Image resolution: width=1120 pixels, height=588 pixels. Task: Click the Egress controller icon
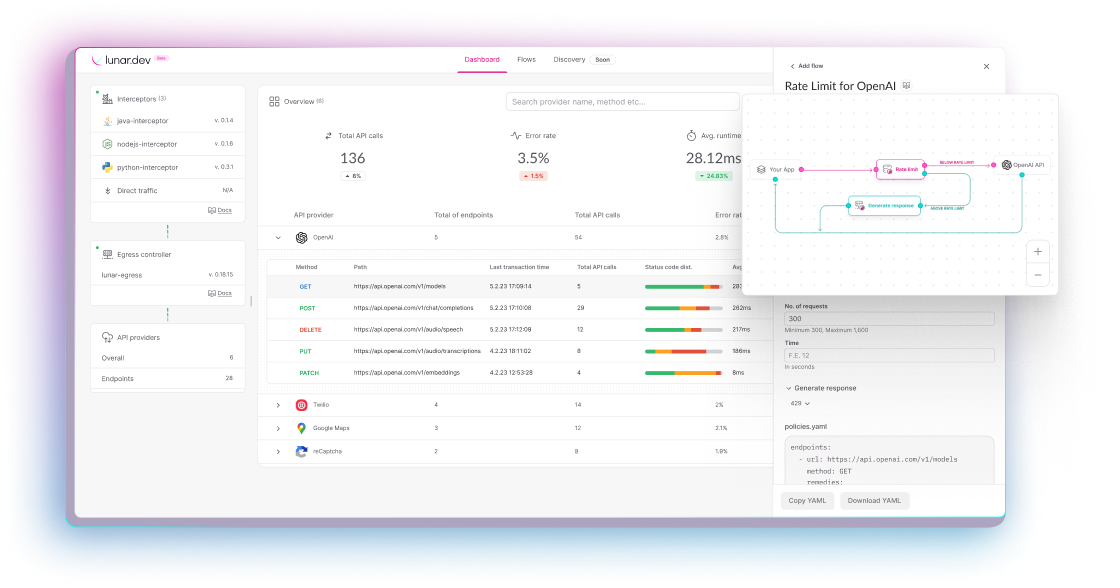pos(107,255)
